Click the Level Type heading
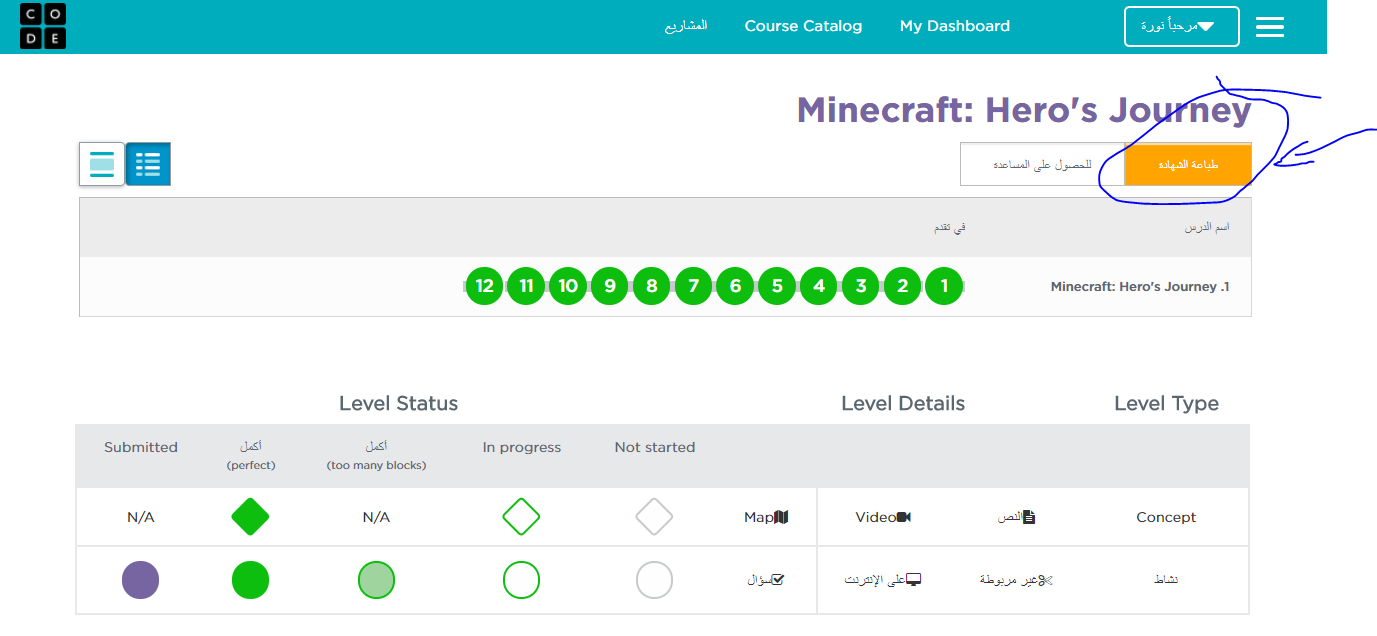Image resolution: width=1377 pixels, height=636 pixels. 1166,404
